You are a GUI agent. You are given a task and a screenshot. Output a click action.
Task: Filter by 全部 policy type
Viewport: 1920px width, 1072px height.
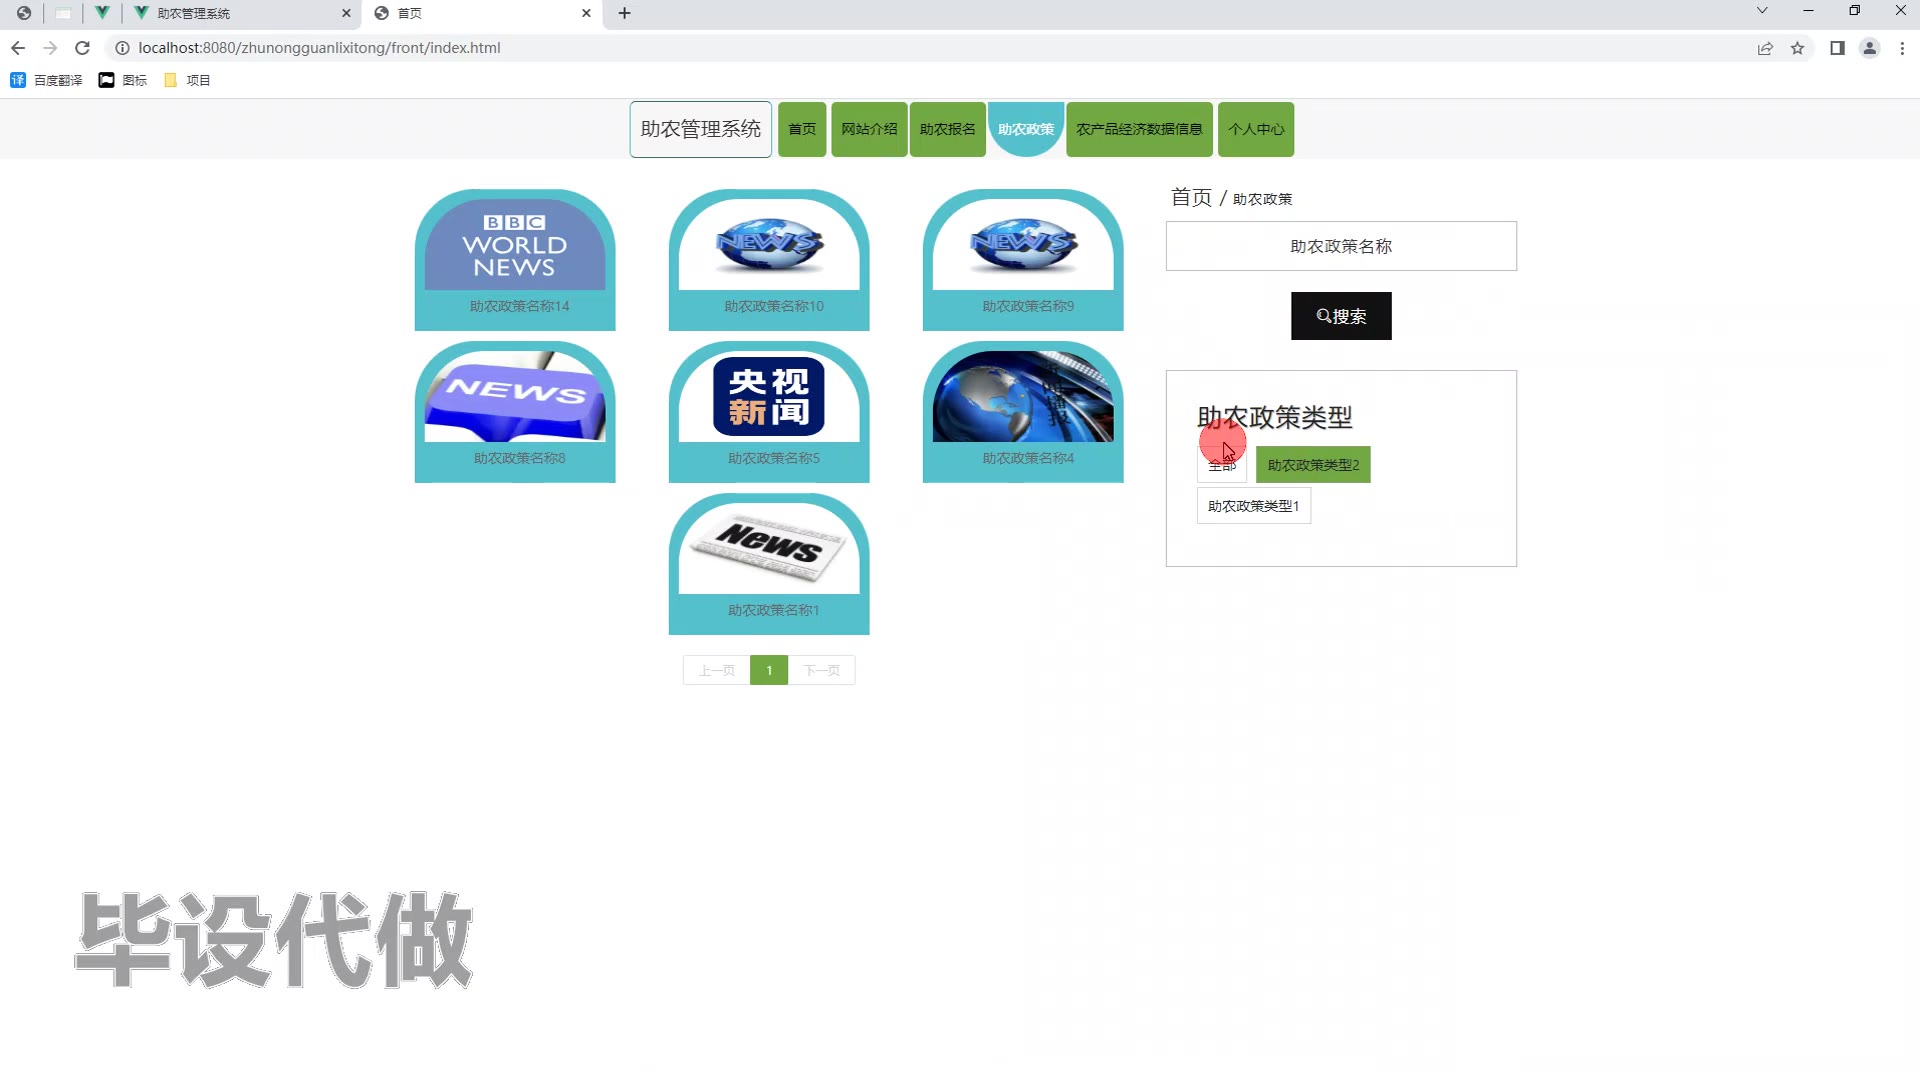[1222, 465]
